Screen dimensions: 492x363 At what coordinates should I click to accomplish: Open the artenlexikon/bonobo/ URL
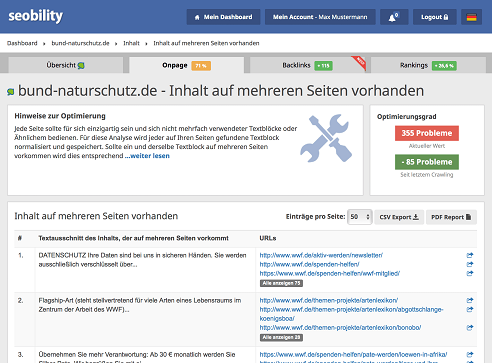[340, 328]
